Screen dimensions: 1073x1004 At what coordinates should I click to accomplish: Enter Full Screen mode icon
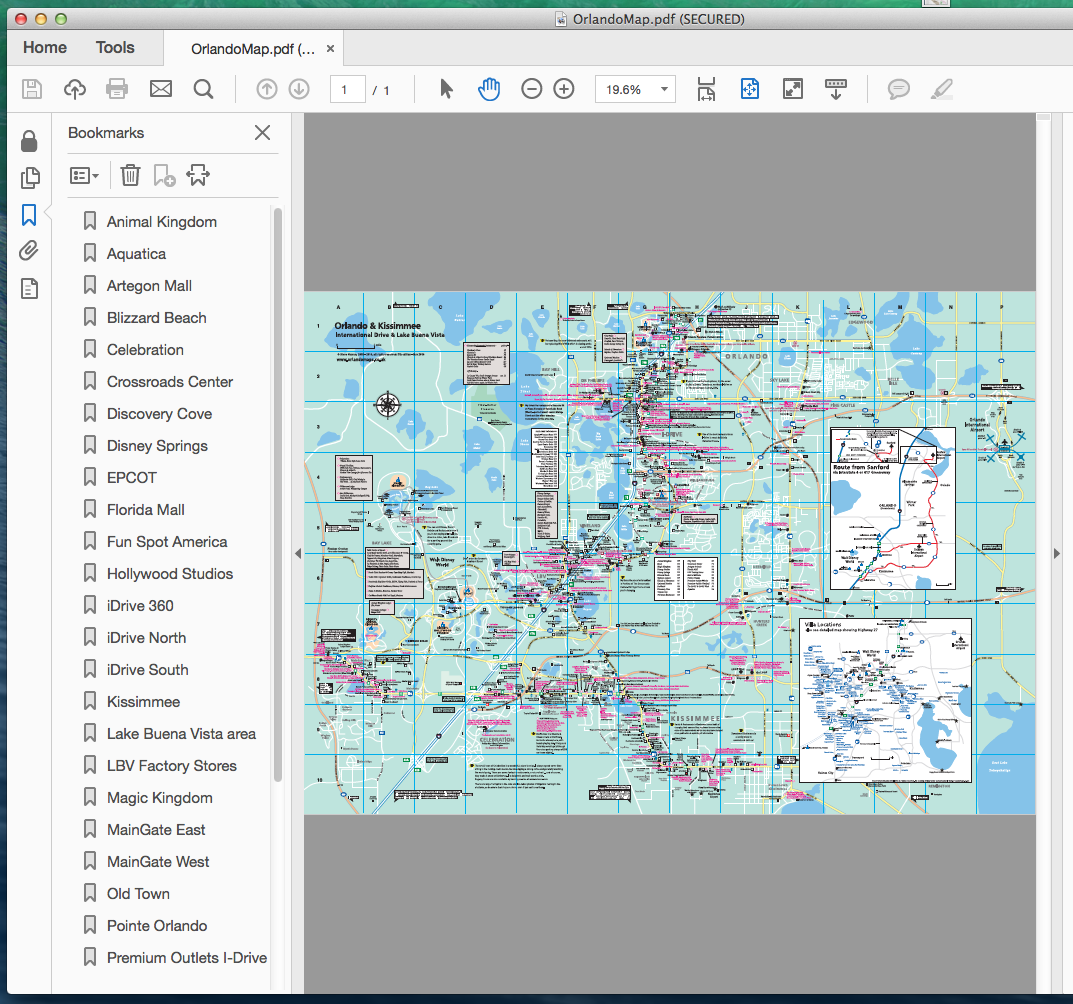pos(792,89)
